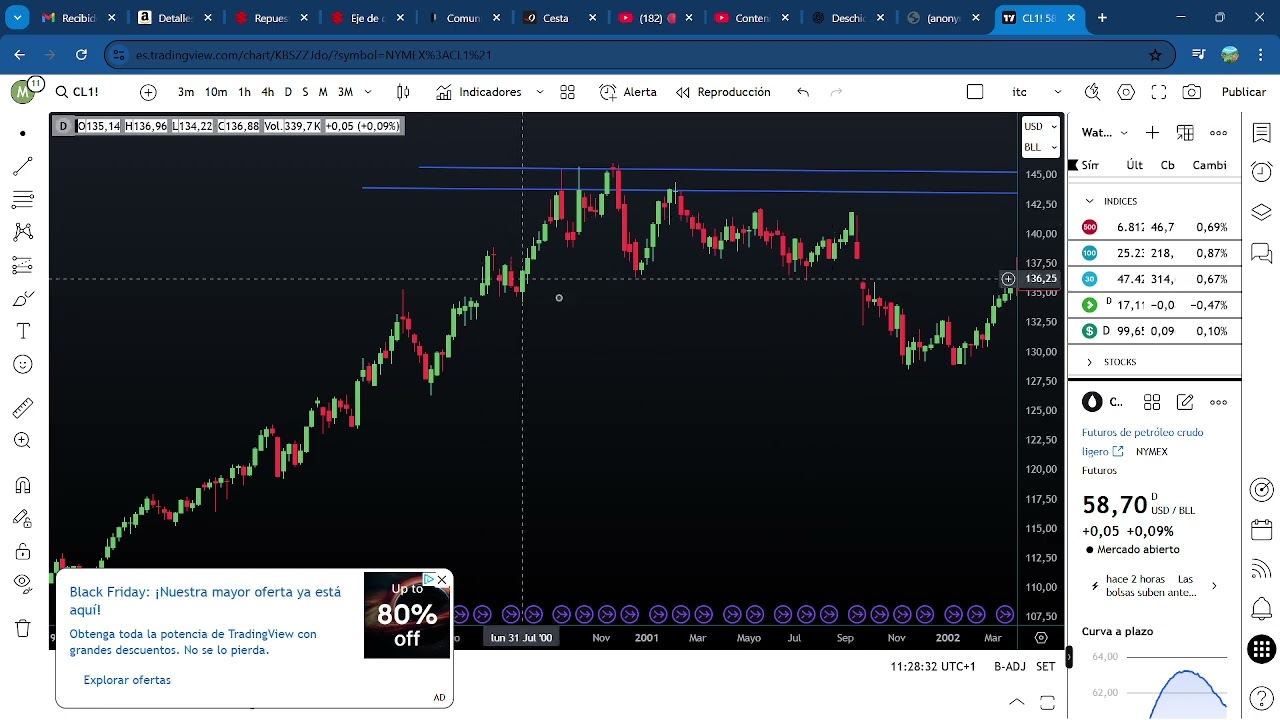Screen dimensions: 1280x720
Task: Toggle stay-in-drawing-mode pencil lock
Action: pos(23,518)
